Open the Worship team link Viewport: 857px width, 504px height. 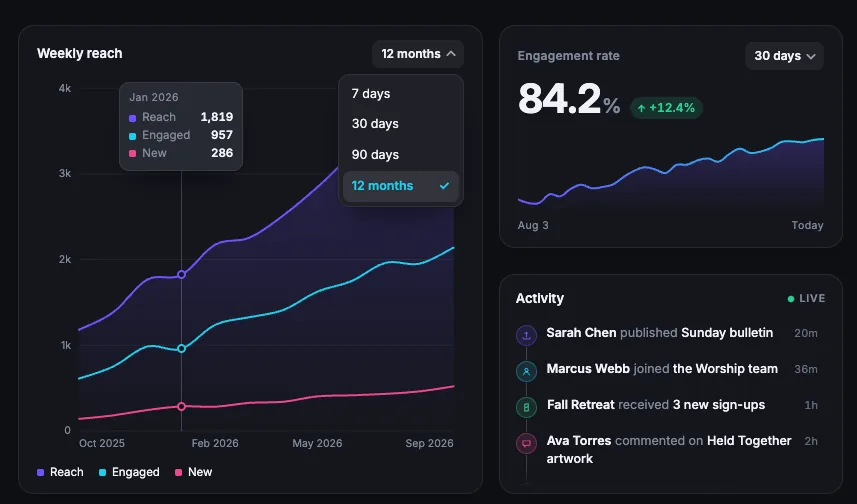tap(725, 369)
